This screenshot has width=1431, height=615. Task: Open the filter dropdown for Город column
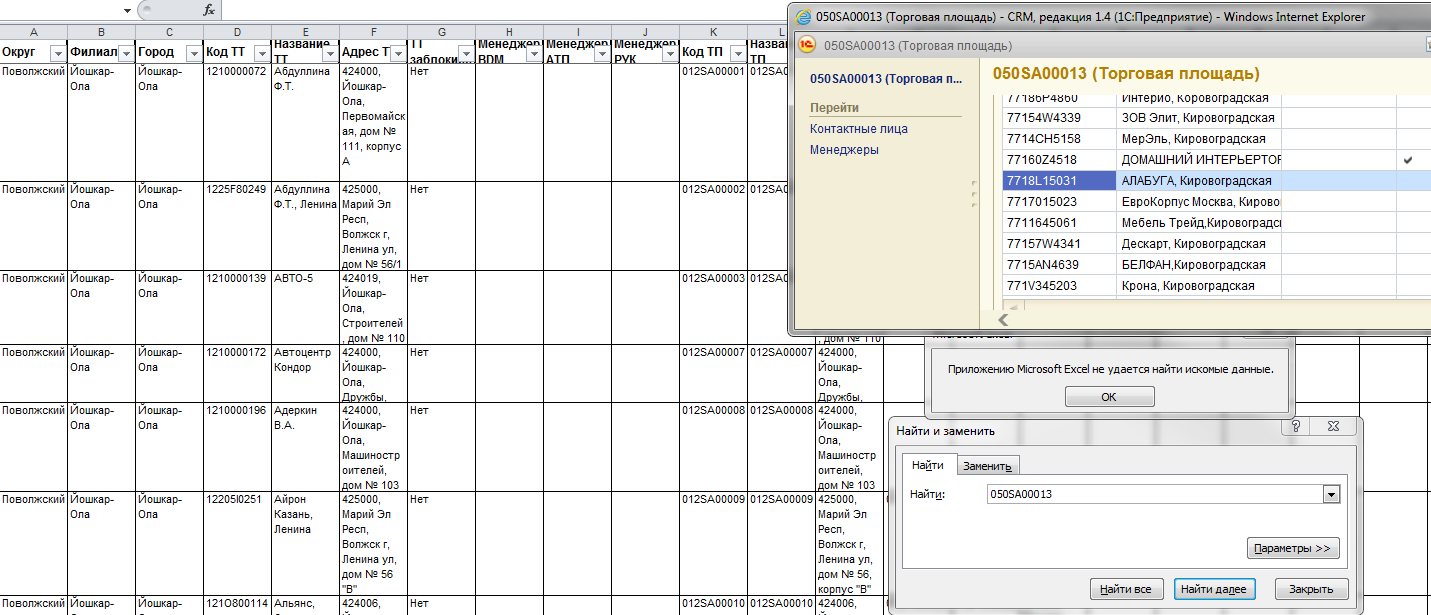194,53
